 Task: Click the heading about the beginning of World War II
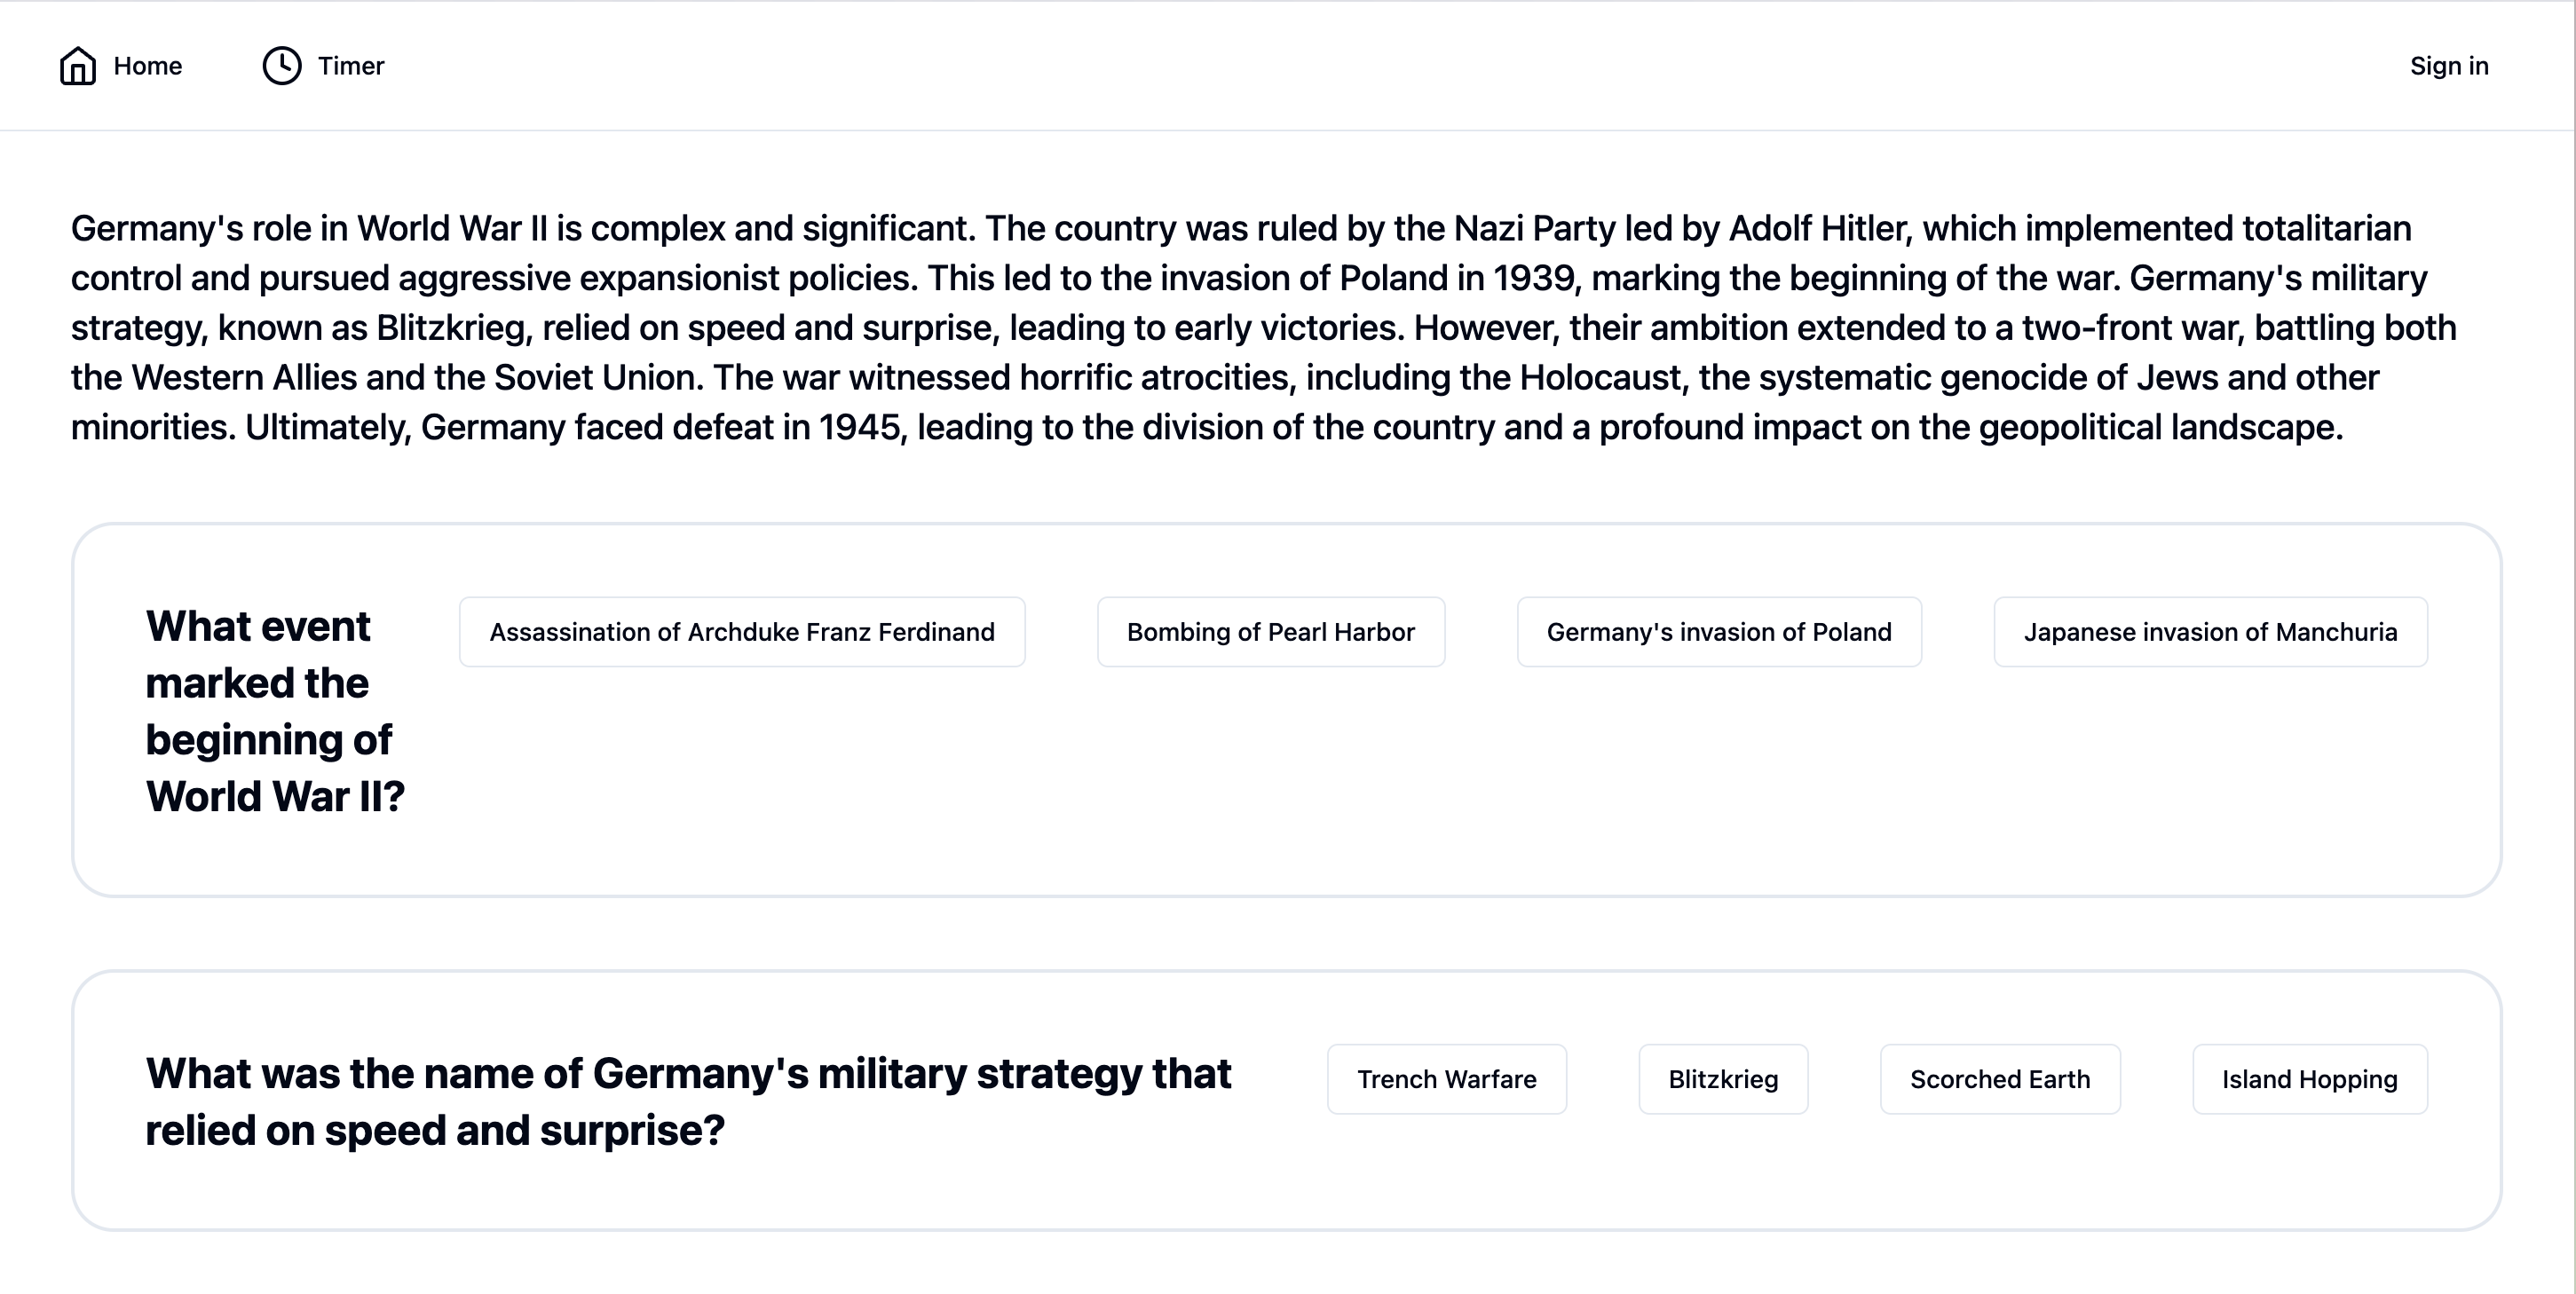(275, 711)
